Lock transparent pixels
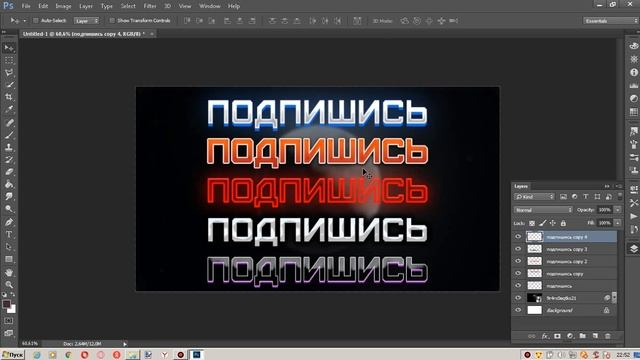The width and height of the screenshot is (640, 360). 531,223
